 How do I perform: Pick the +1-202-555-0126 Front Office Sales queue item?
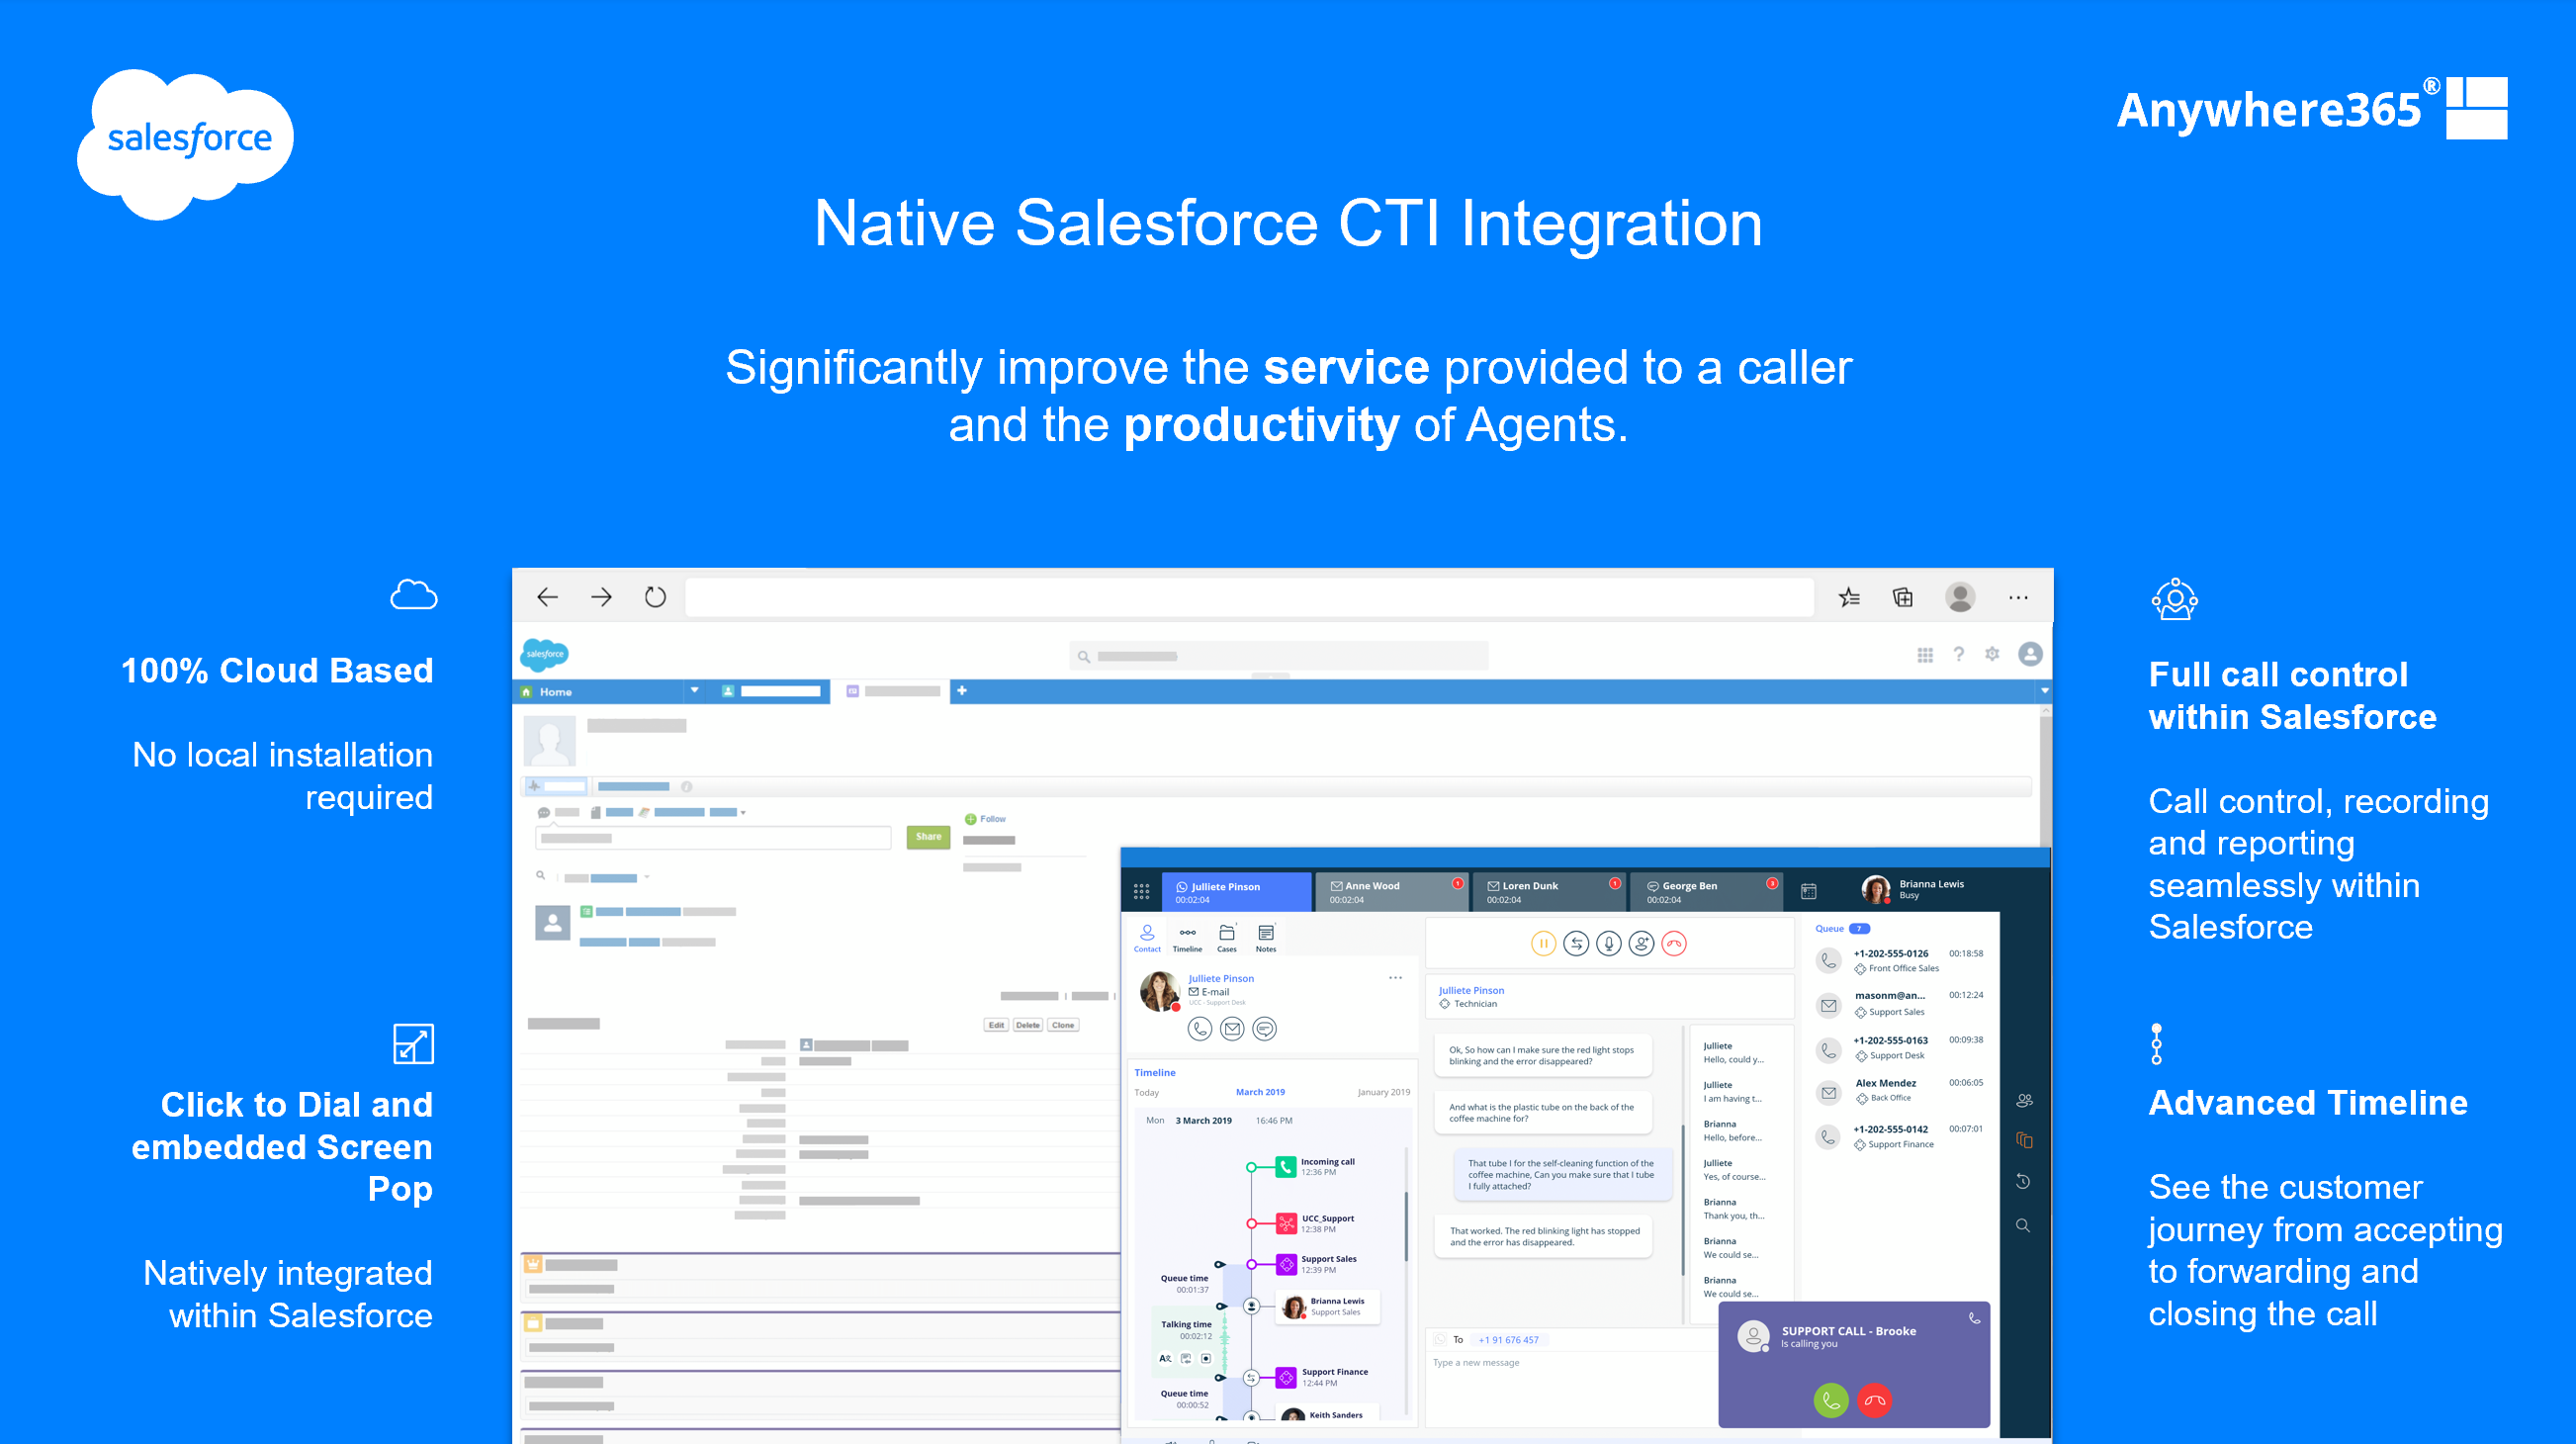(1900, 960)
